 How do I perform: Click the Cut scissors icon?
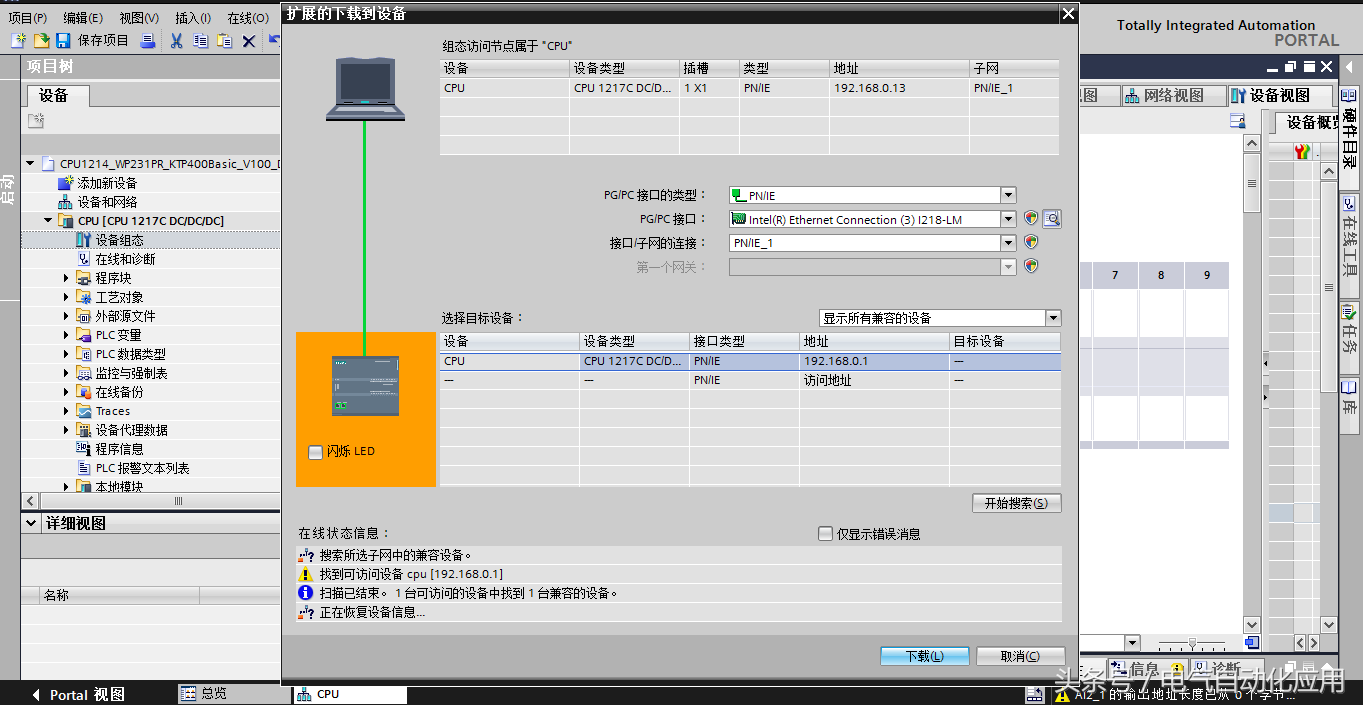pos(177,41)
